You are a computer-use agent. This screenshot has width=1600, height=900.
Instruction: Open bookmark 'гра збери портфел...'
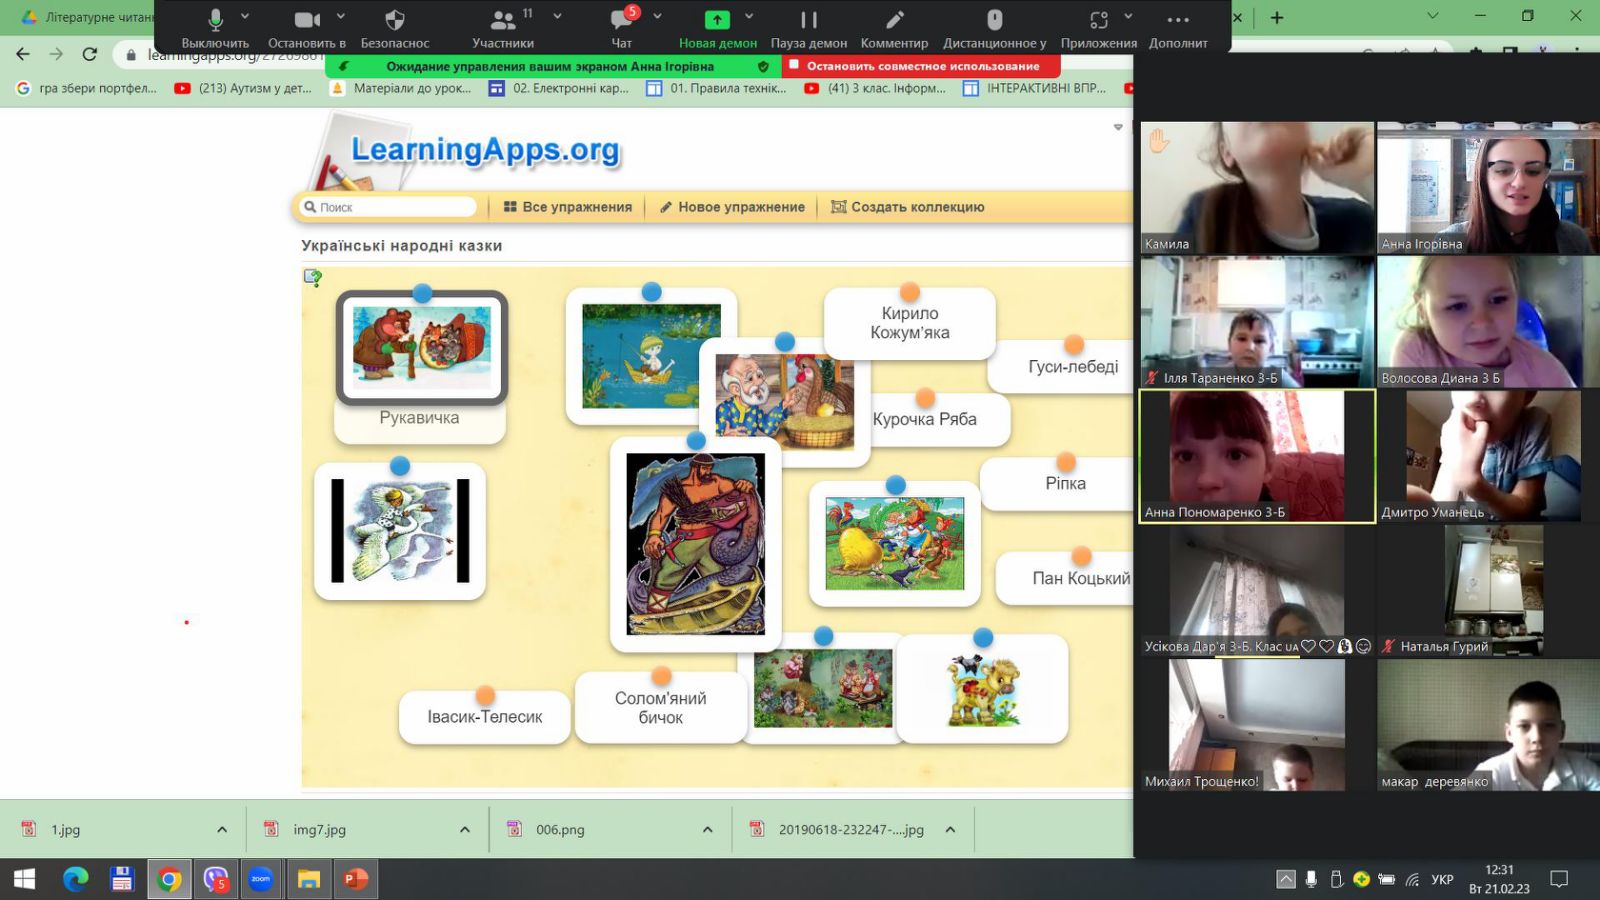click(87, 88)
